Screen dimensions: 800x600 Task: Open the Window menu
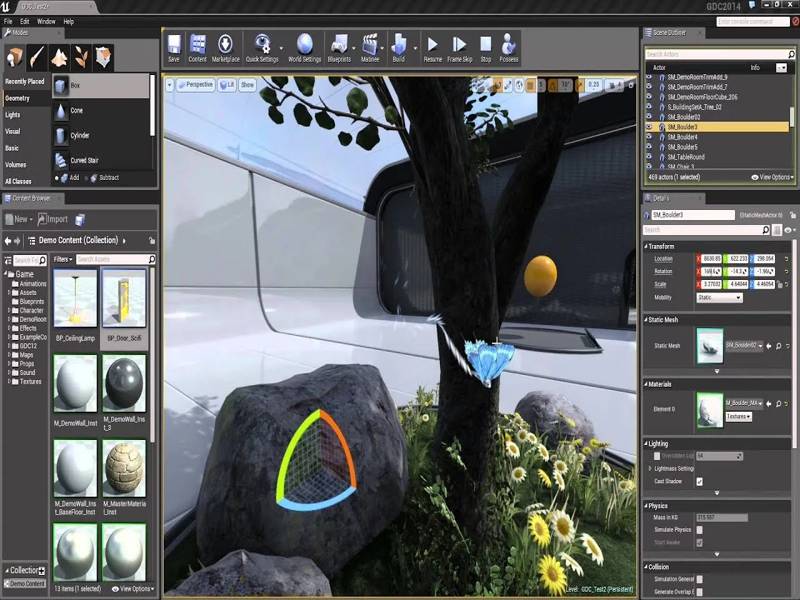click(x=46, y=20)
